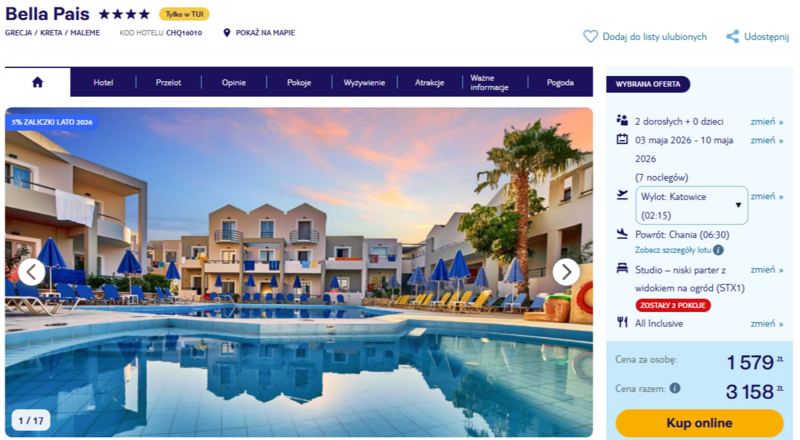Click info icon beside Cena razem
Viewport: 800px width, 440px height.
[675, 388]
